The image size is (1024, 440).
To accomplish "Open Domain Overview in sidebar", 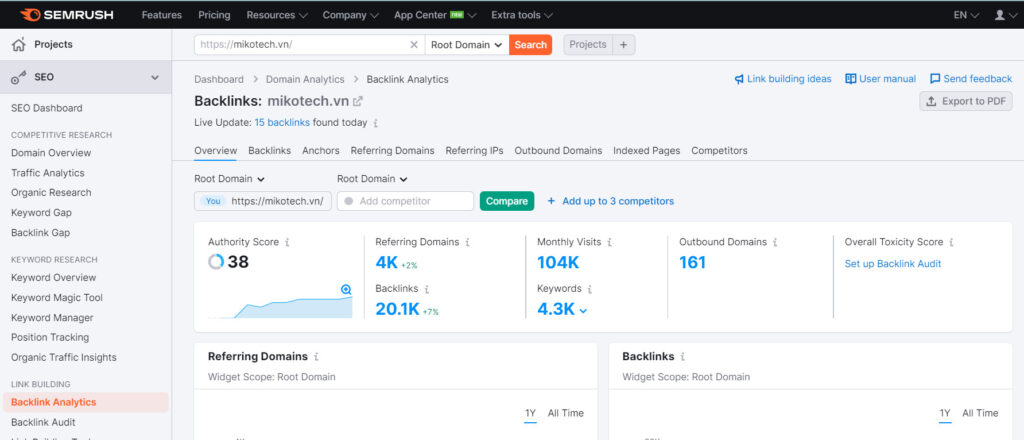I will [x=51, y=153].
